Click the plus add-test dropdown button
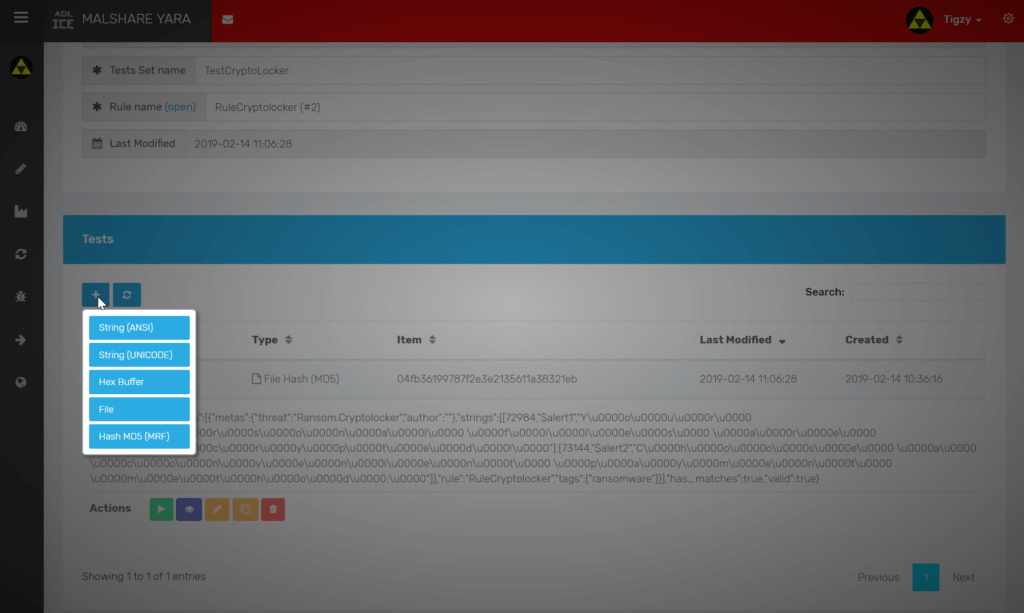This screenshot has width=1024, height=613. click(96, 294)
